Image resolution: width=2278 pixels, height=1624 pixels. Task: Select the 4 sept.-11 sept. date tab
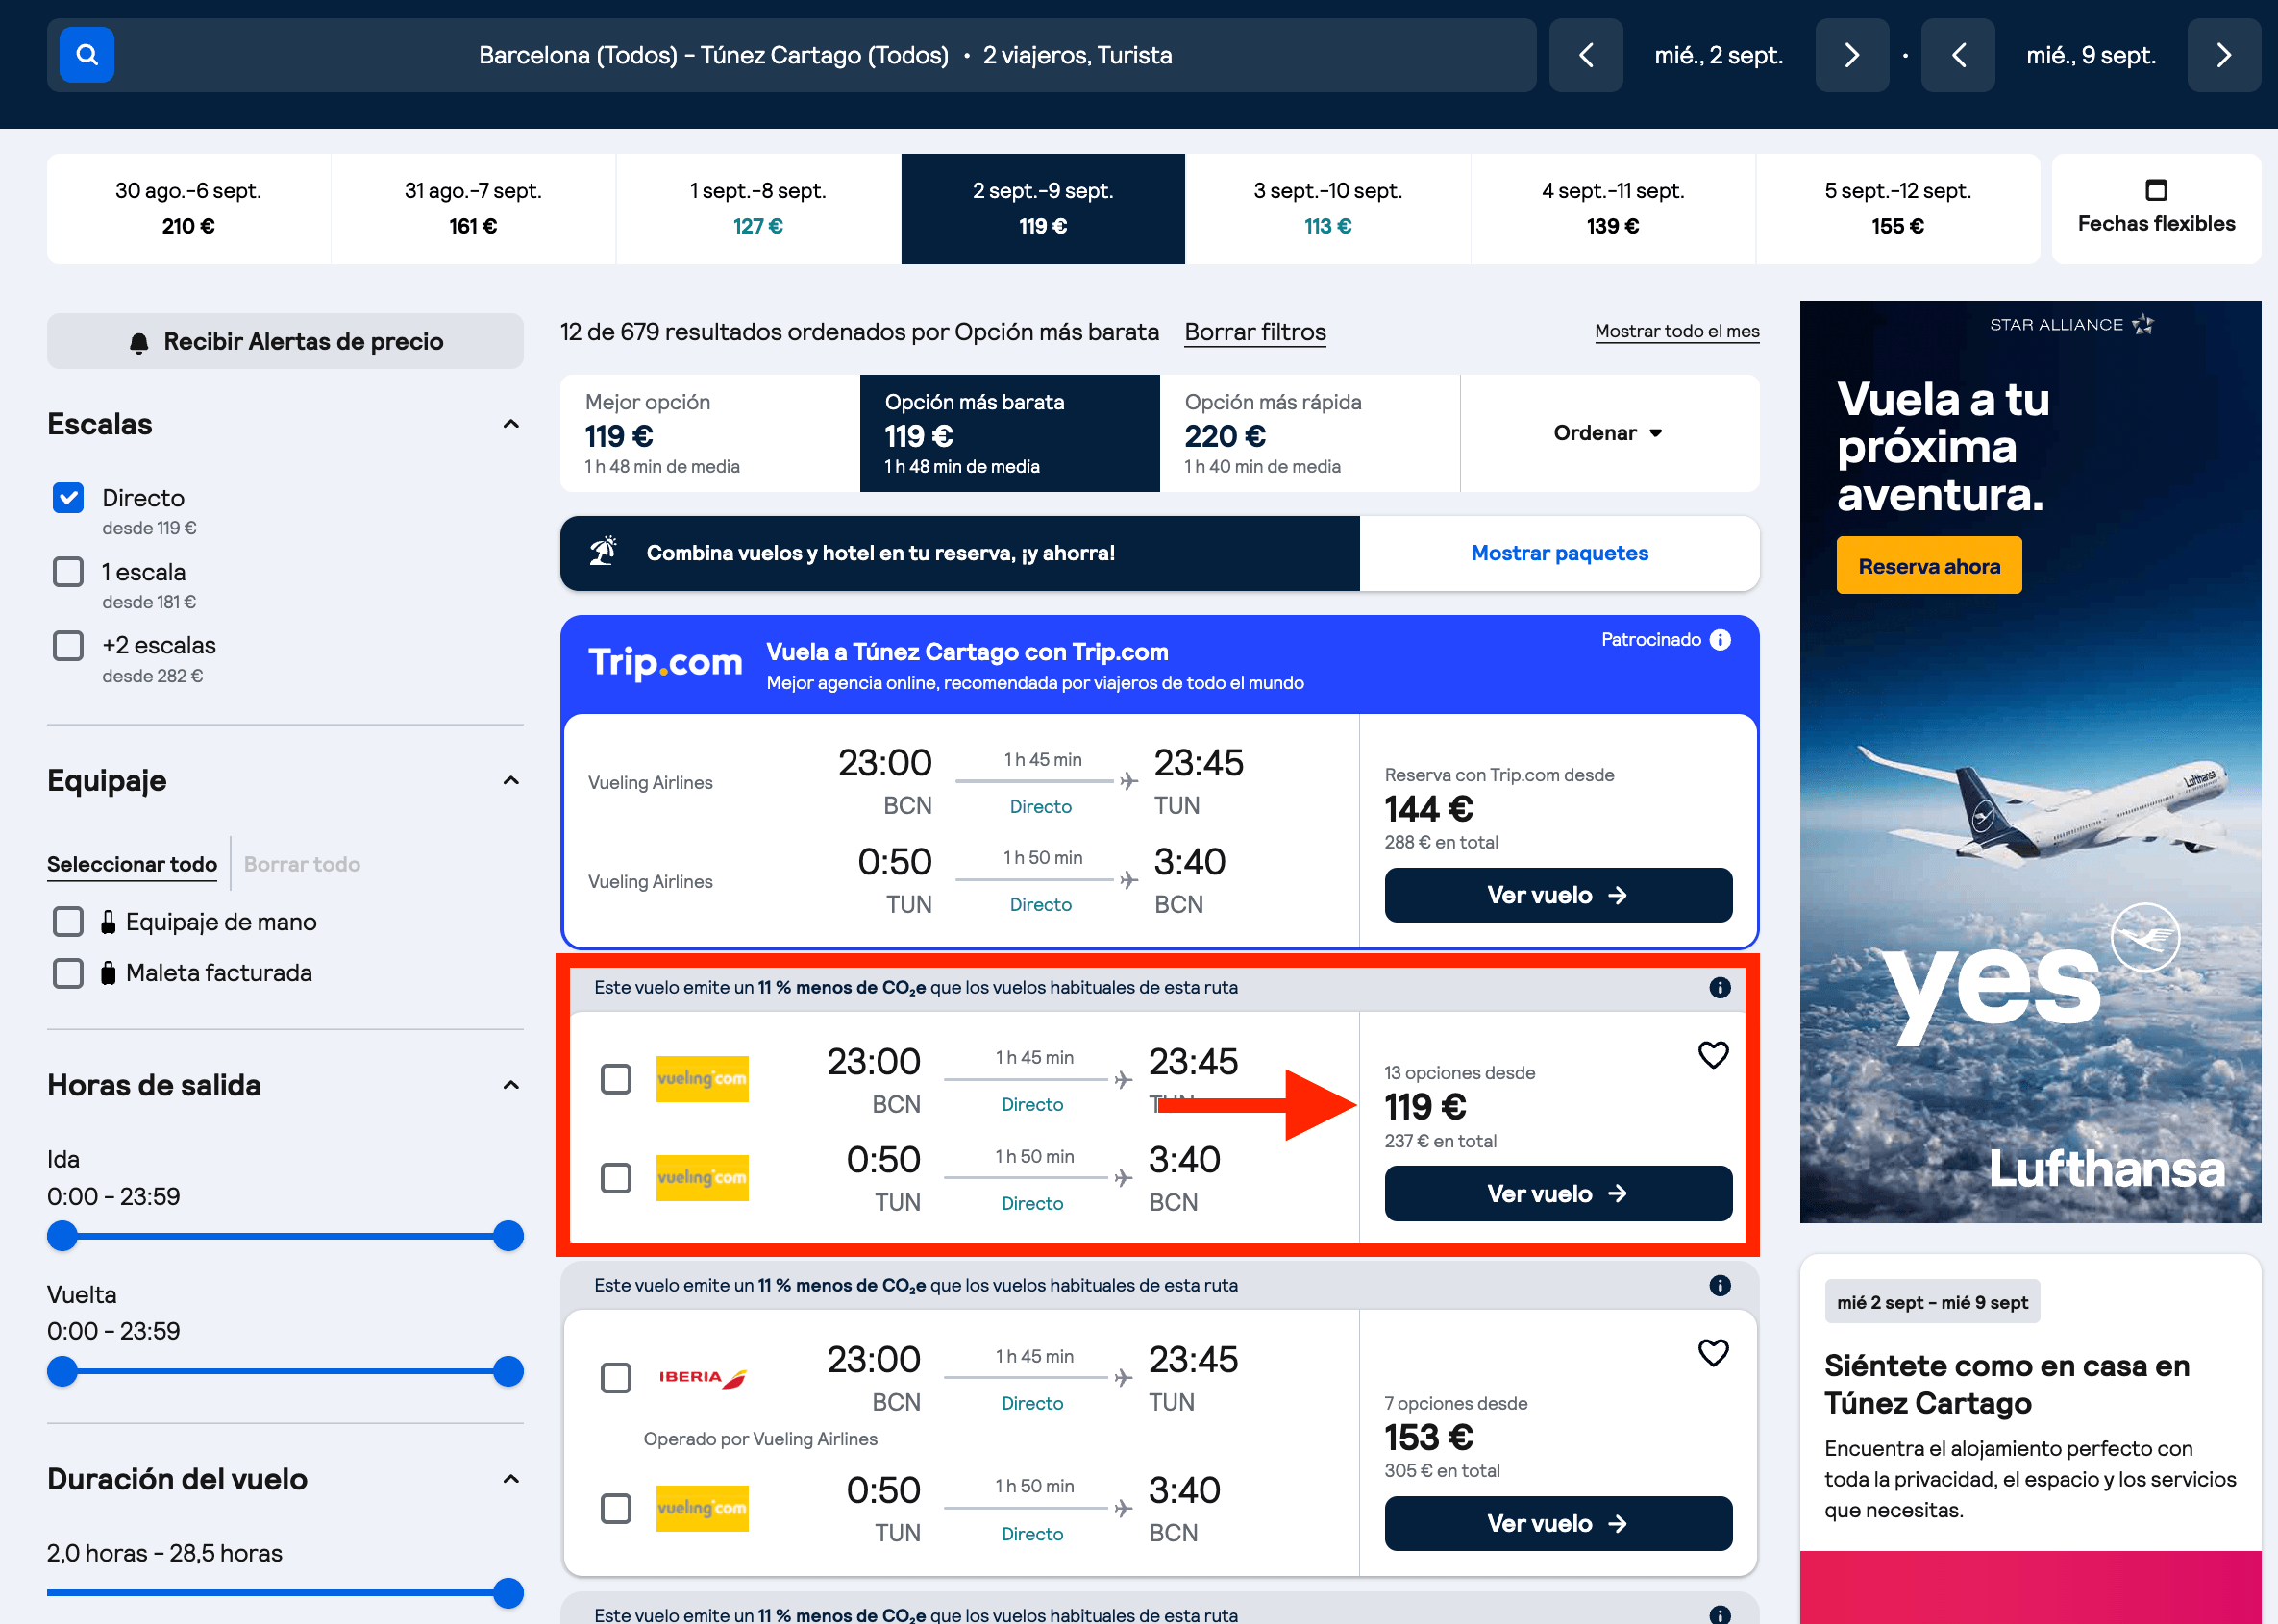point(1613,208)
